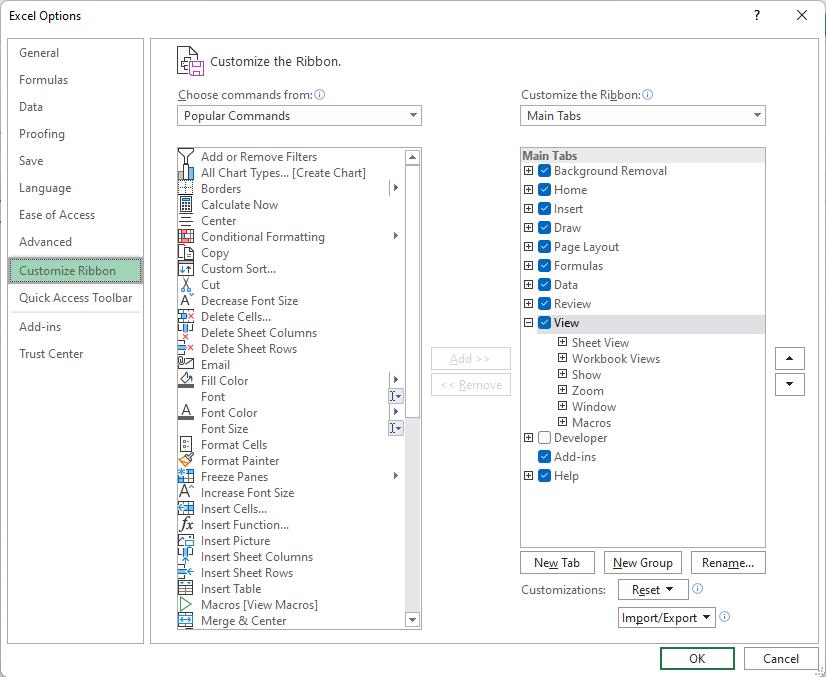Click the Rename button
This screenshot has width=826, height=677.
coord(728,563)
